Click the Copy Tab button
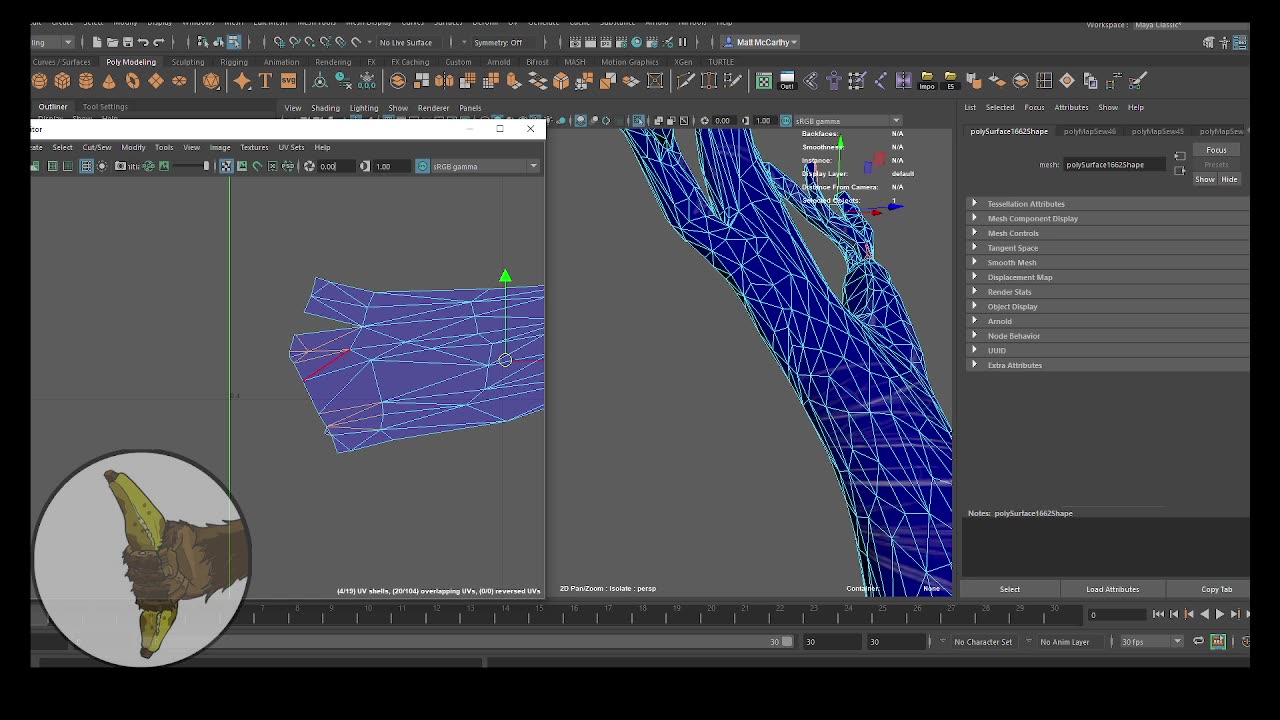Viewport: 1280px width, 720px height. tap(1216, 589)
